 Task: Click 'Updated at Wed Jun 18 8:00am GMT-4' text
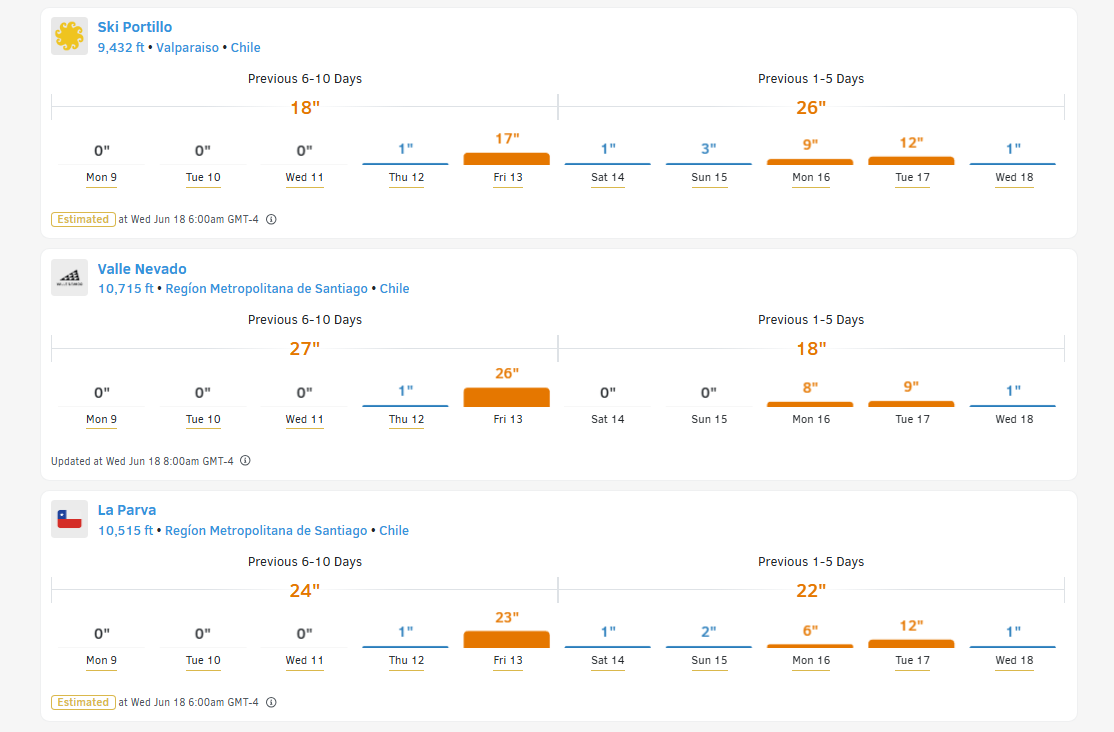pos(142,461)
